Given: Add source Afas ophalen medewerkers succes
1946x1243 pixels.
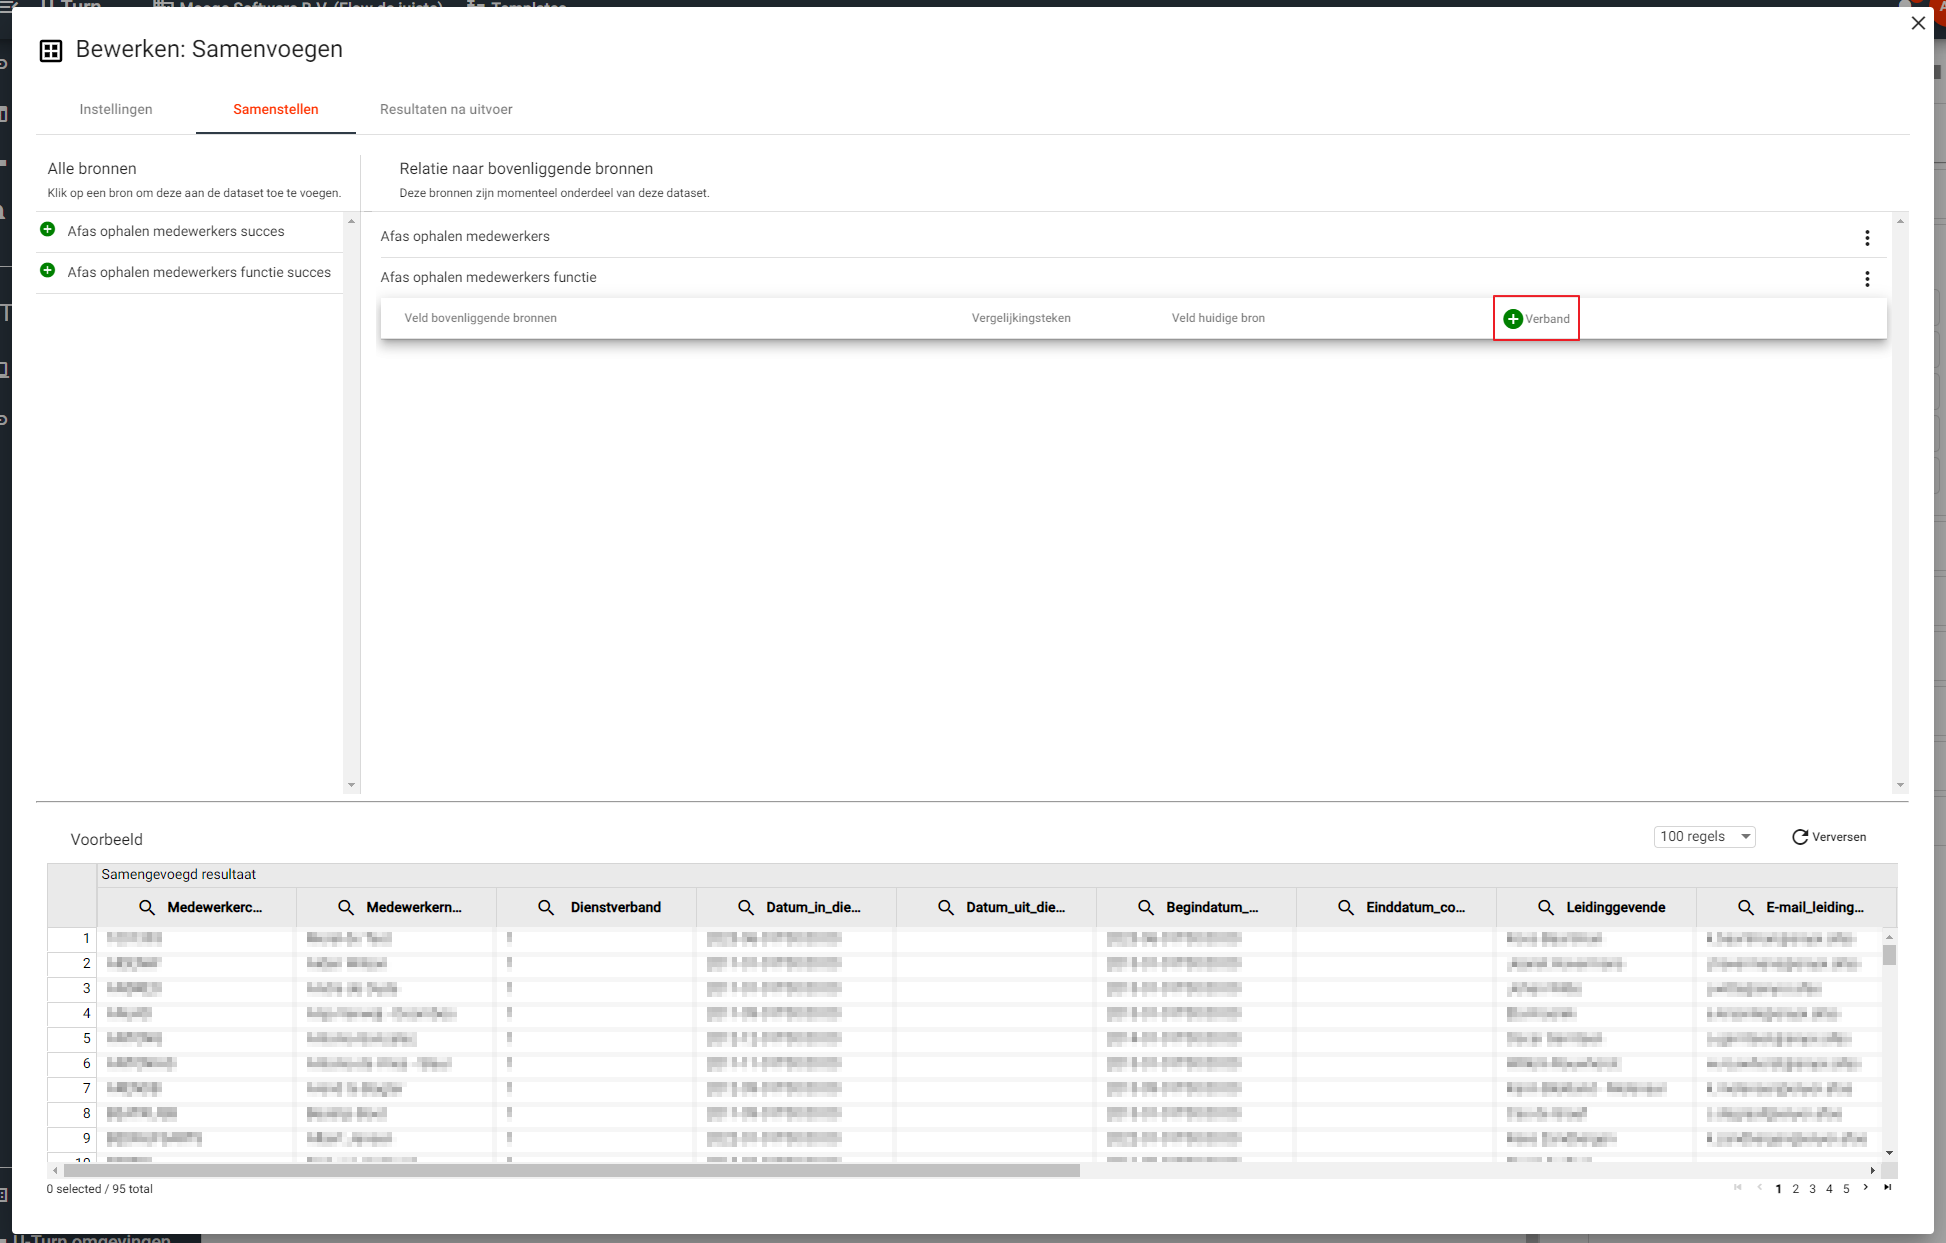Looking at the screenshot, I should pos(47,230).
